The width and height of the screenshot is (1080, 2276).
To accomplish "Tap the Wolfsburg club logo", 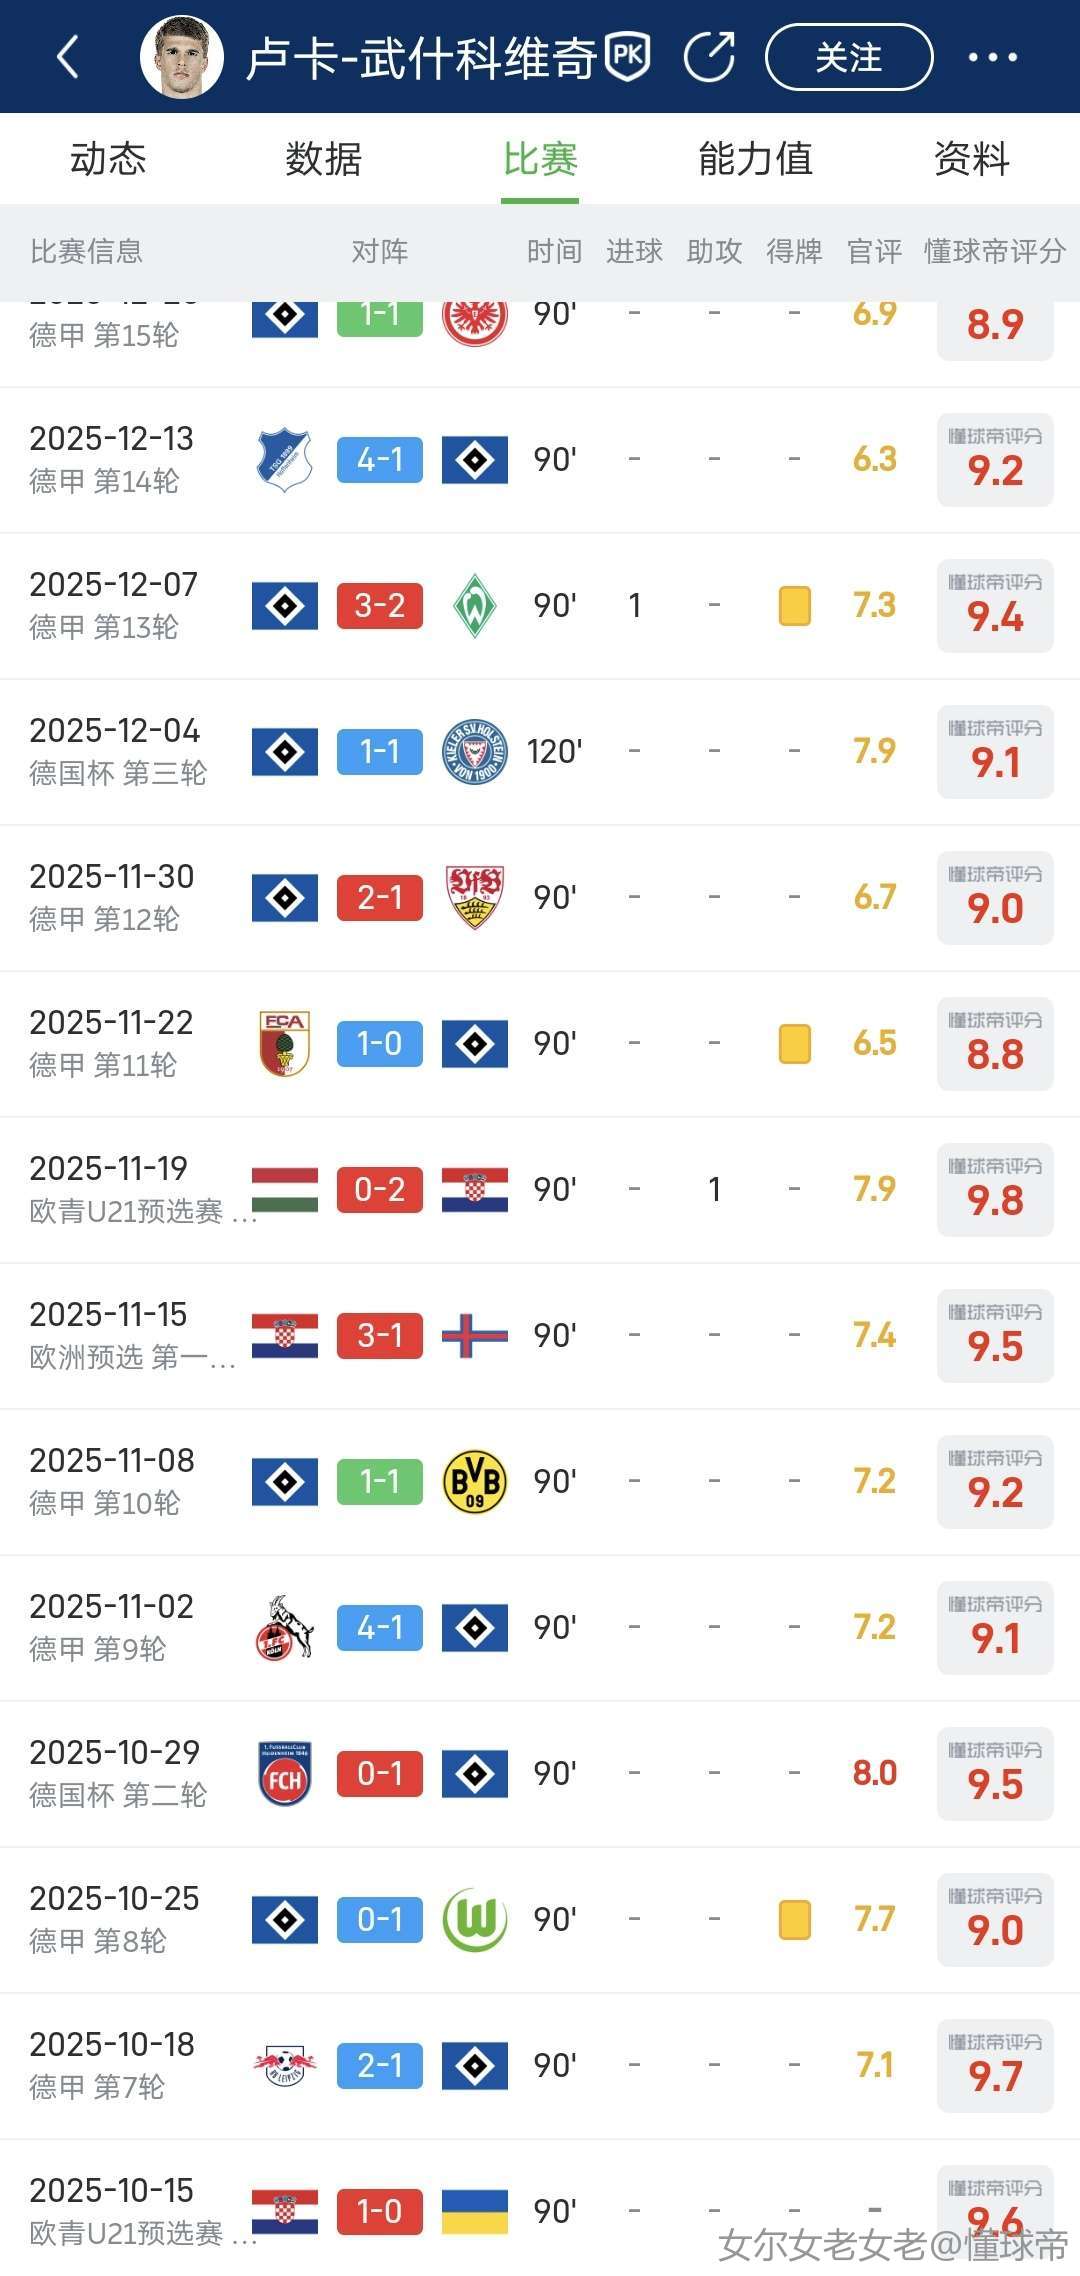I will [475, 1920].
